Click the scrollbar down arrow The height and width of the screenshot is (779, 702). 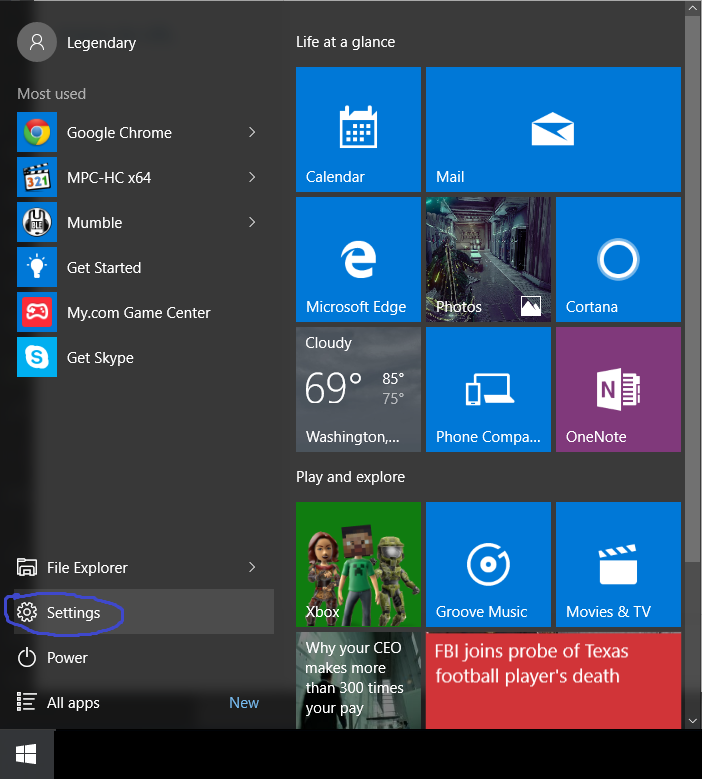pyautogui.click(x=693, y=721)
